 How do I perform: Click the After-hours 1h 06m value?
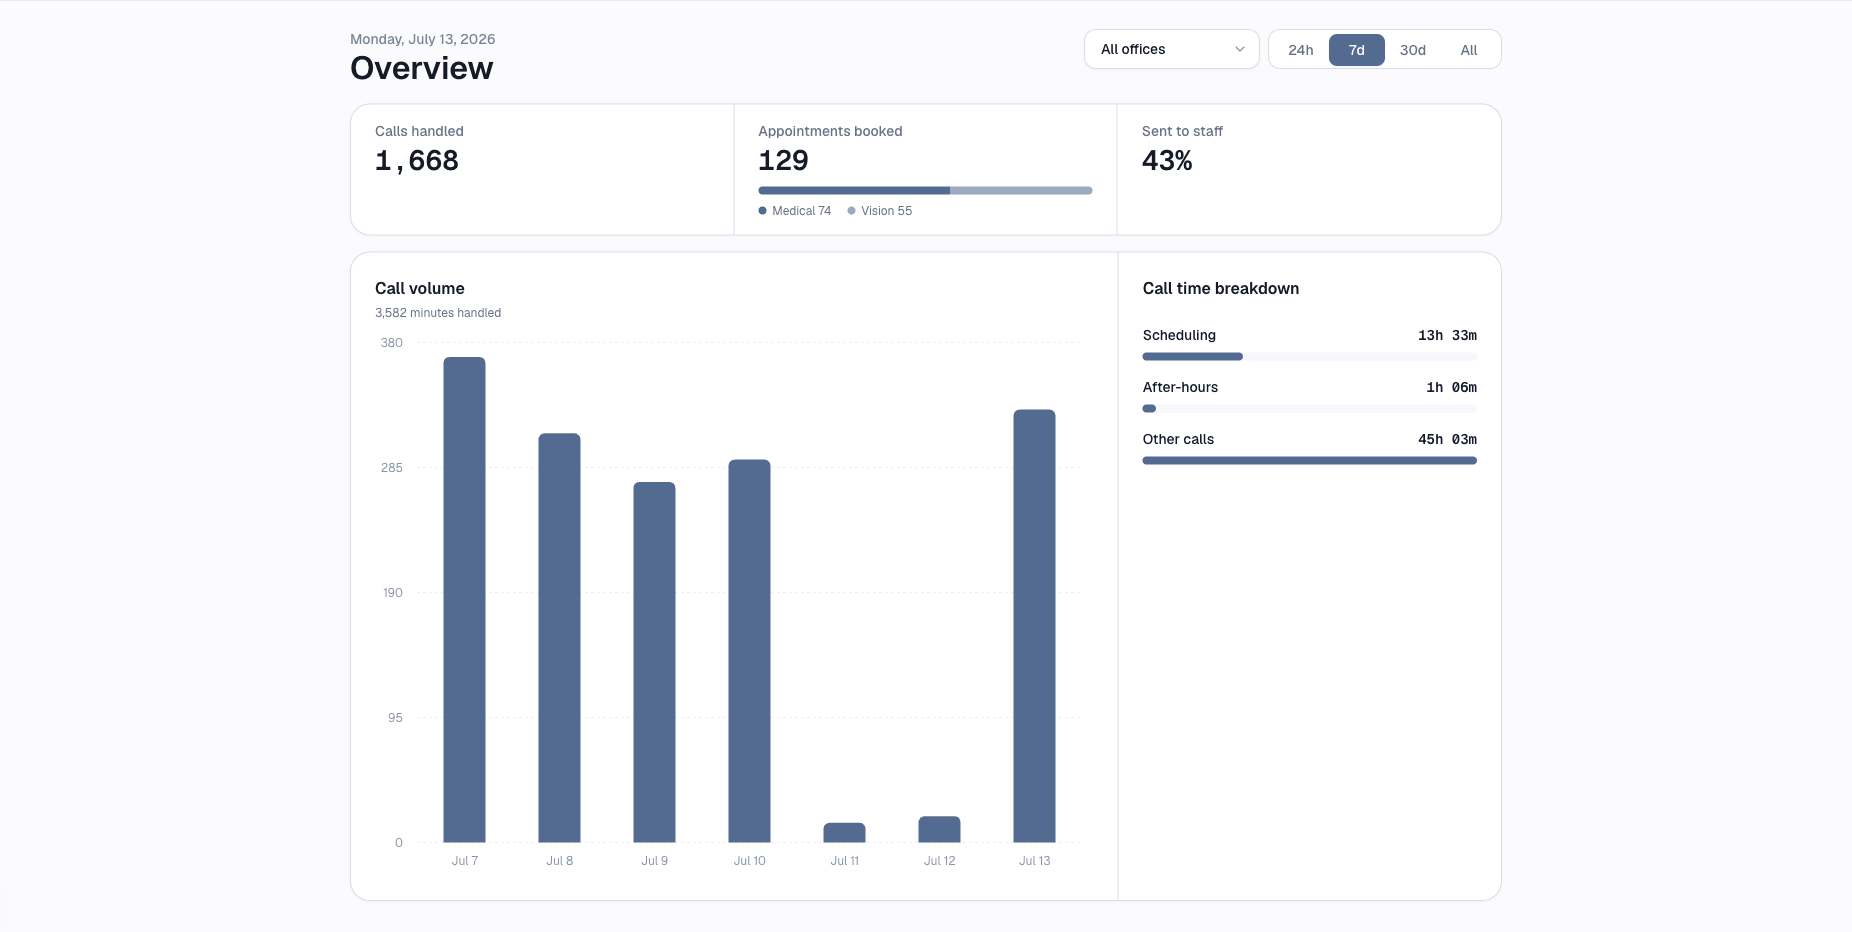point(1451,387)
